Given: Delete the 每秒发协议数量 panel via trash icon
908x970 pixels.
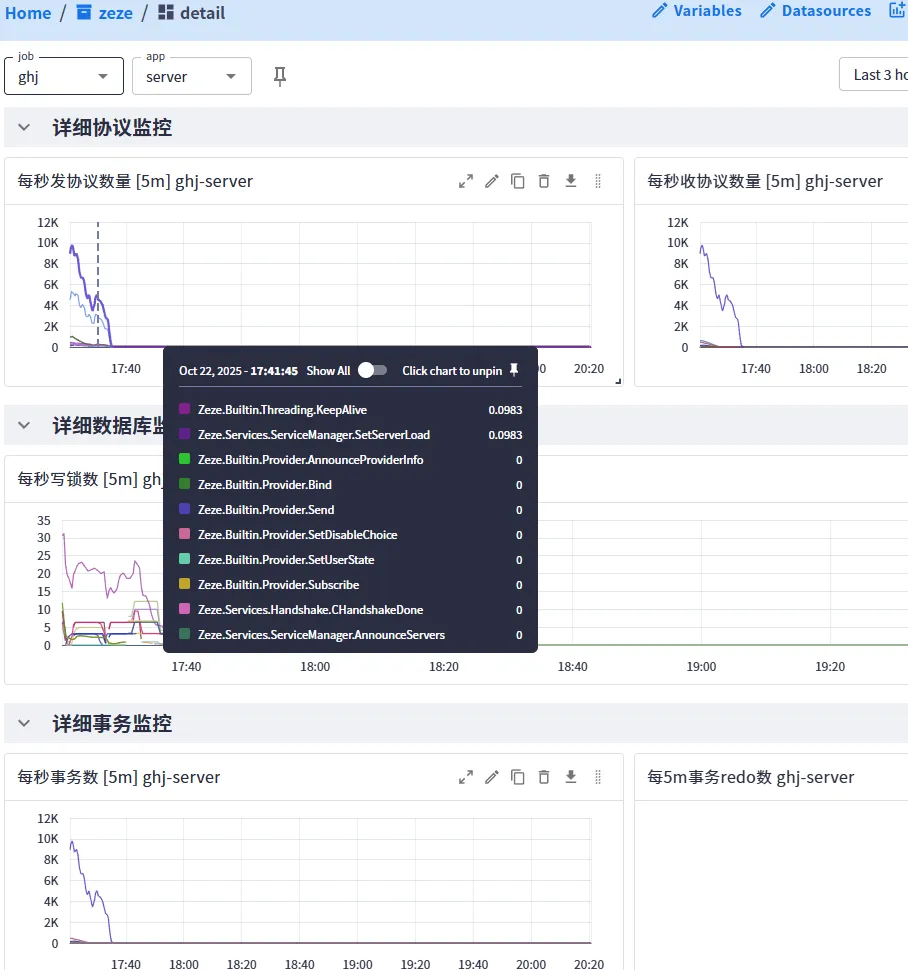Looking at the screenshot, I should click(544, 181).
